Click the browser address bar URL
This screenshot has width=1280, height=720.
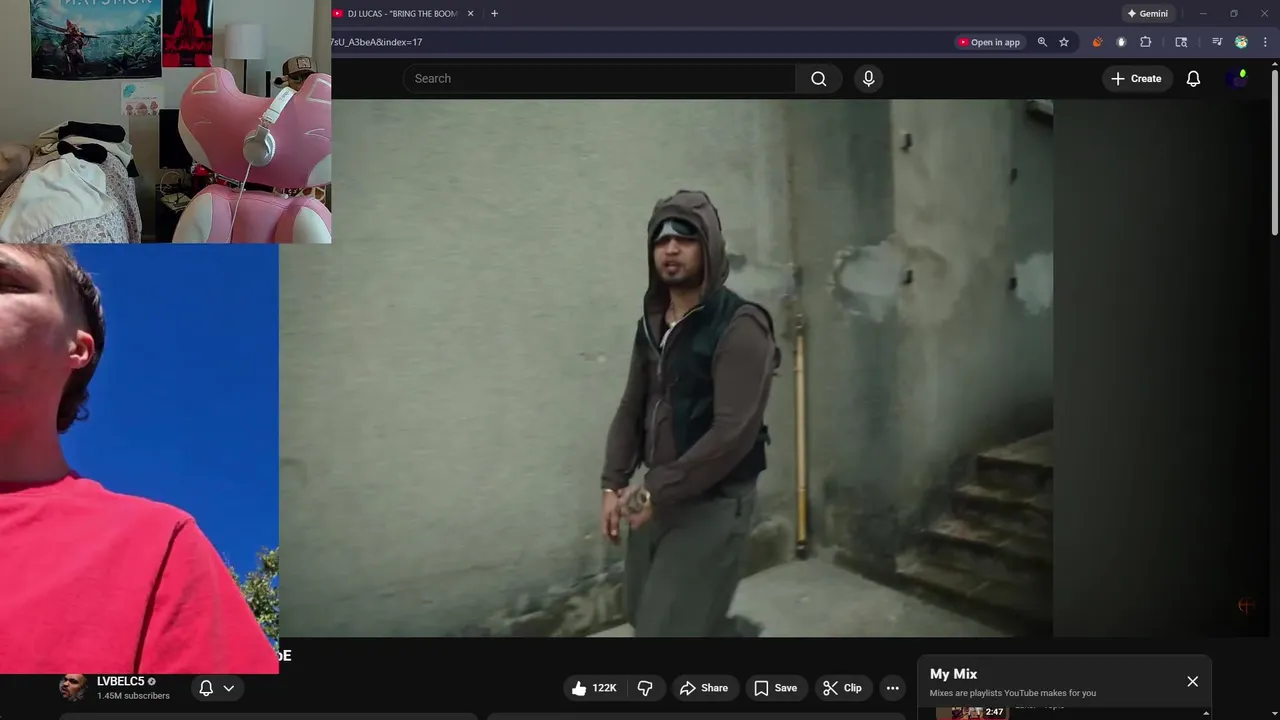[x=376, y=42]
